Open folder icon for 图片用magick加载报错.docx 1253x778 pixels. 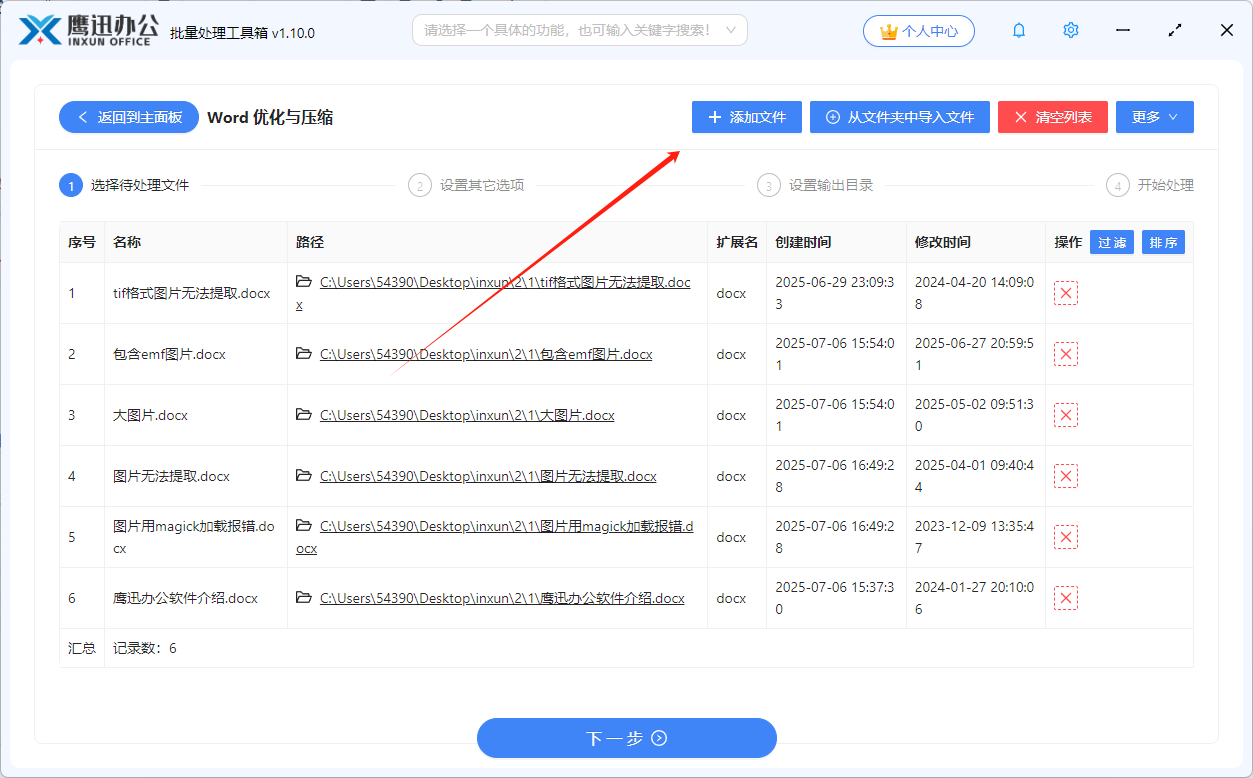[304, 526]
